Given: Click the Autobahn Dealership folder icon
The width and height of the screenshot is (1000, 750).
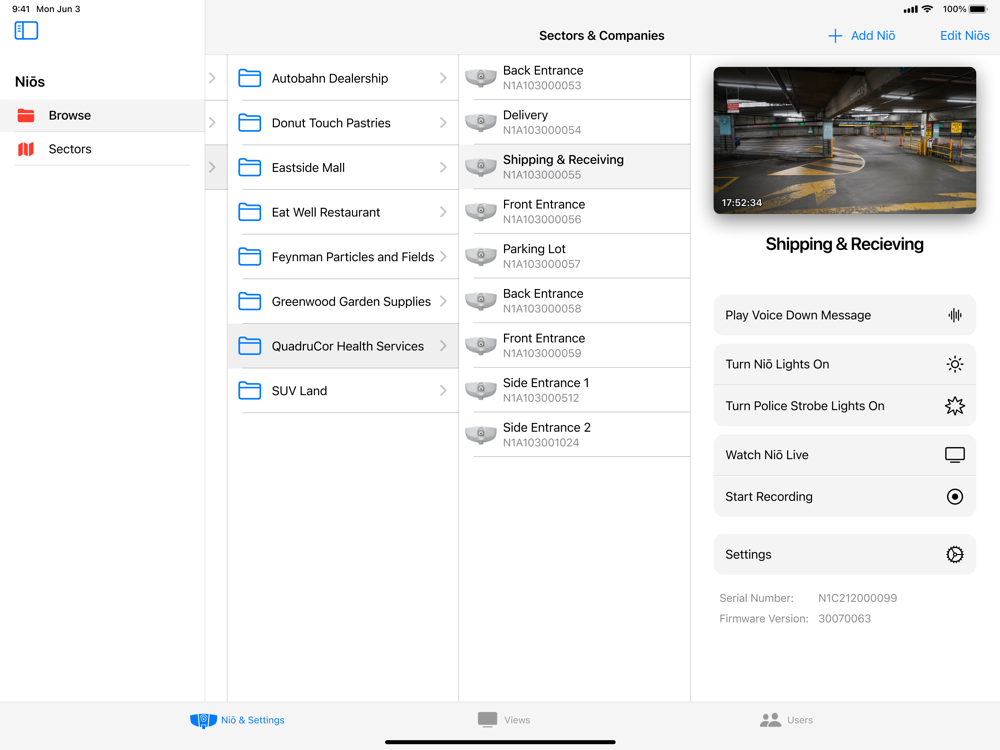Looking at the screenshot, I should (249, 78).
